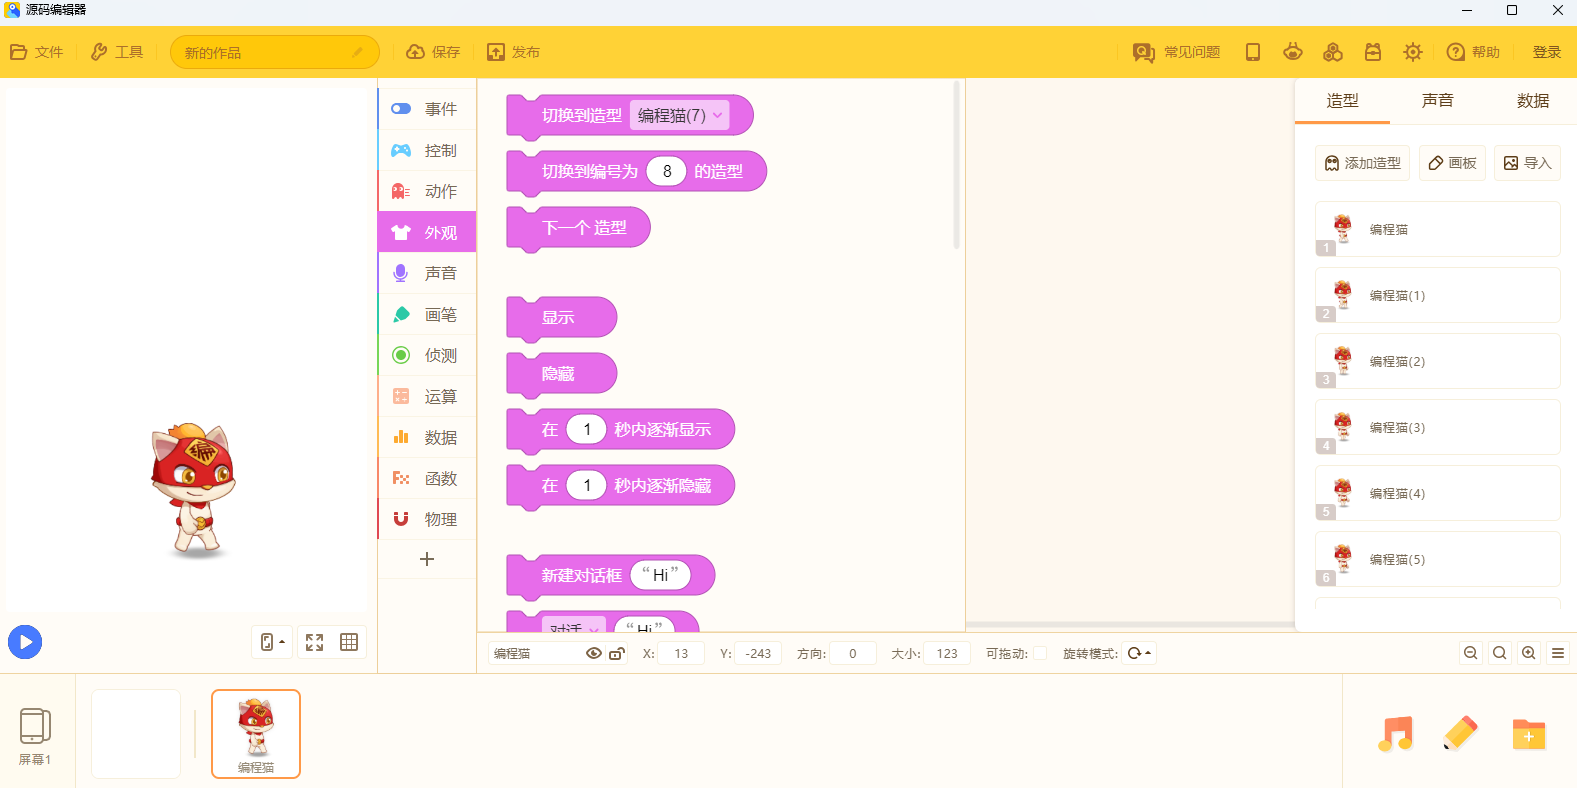This screenshot has width=1577, height=788.
Task: Click the honeycomb icon in top toolbar
Action: 1332,52
